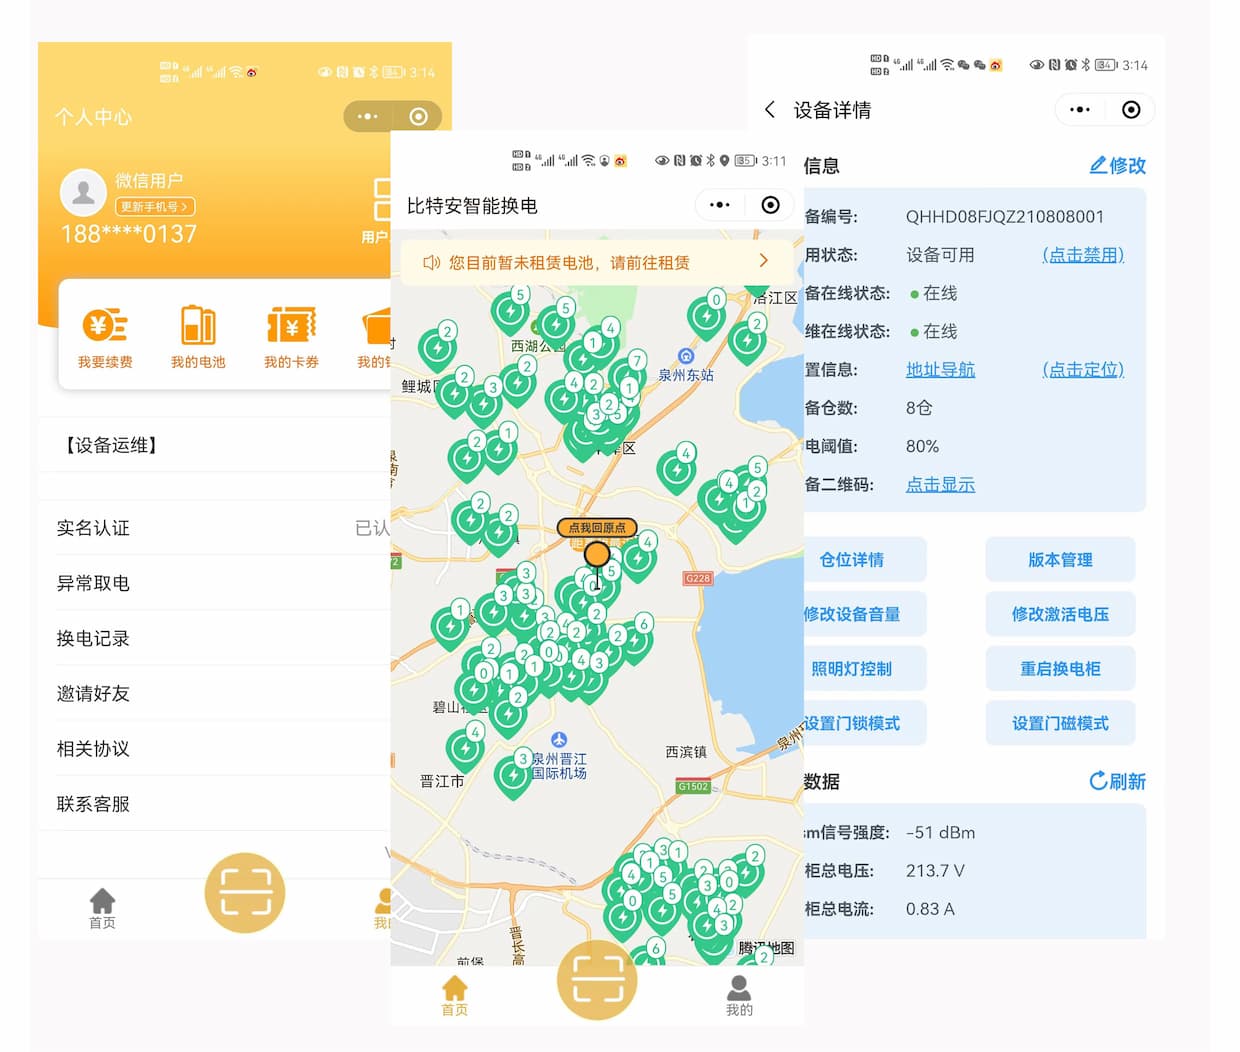Toggle device status via 点击禁用
This screenshot has width=1240, height=1052.
1083,255
